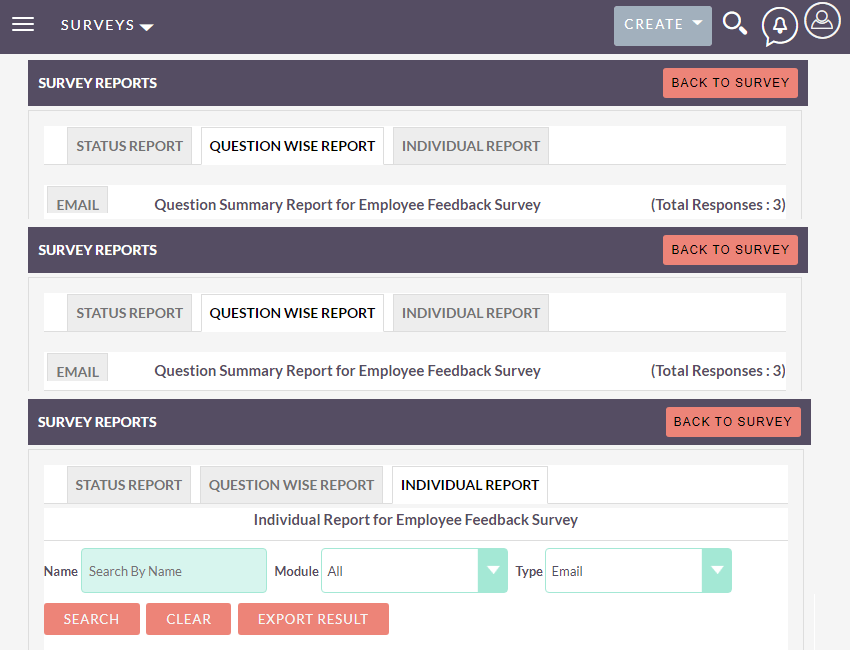The image size is (850, 650).
Task: Click Back to Survey above the Individual Report
Action: [x=733, y=422]
